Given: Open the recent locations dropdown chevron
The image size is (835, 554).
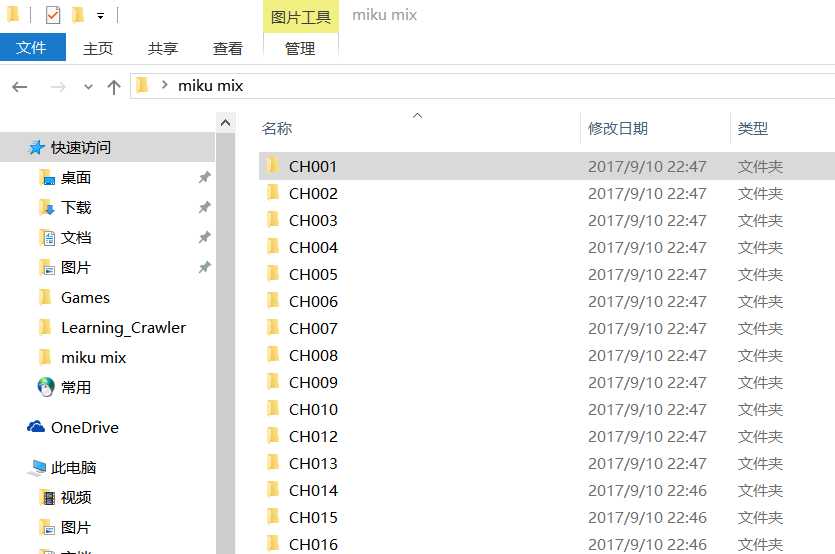Looking at the screenshot, I should [88, 86].
